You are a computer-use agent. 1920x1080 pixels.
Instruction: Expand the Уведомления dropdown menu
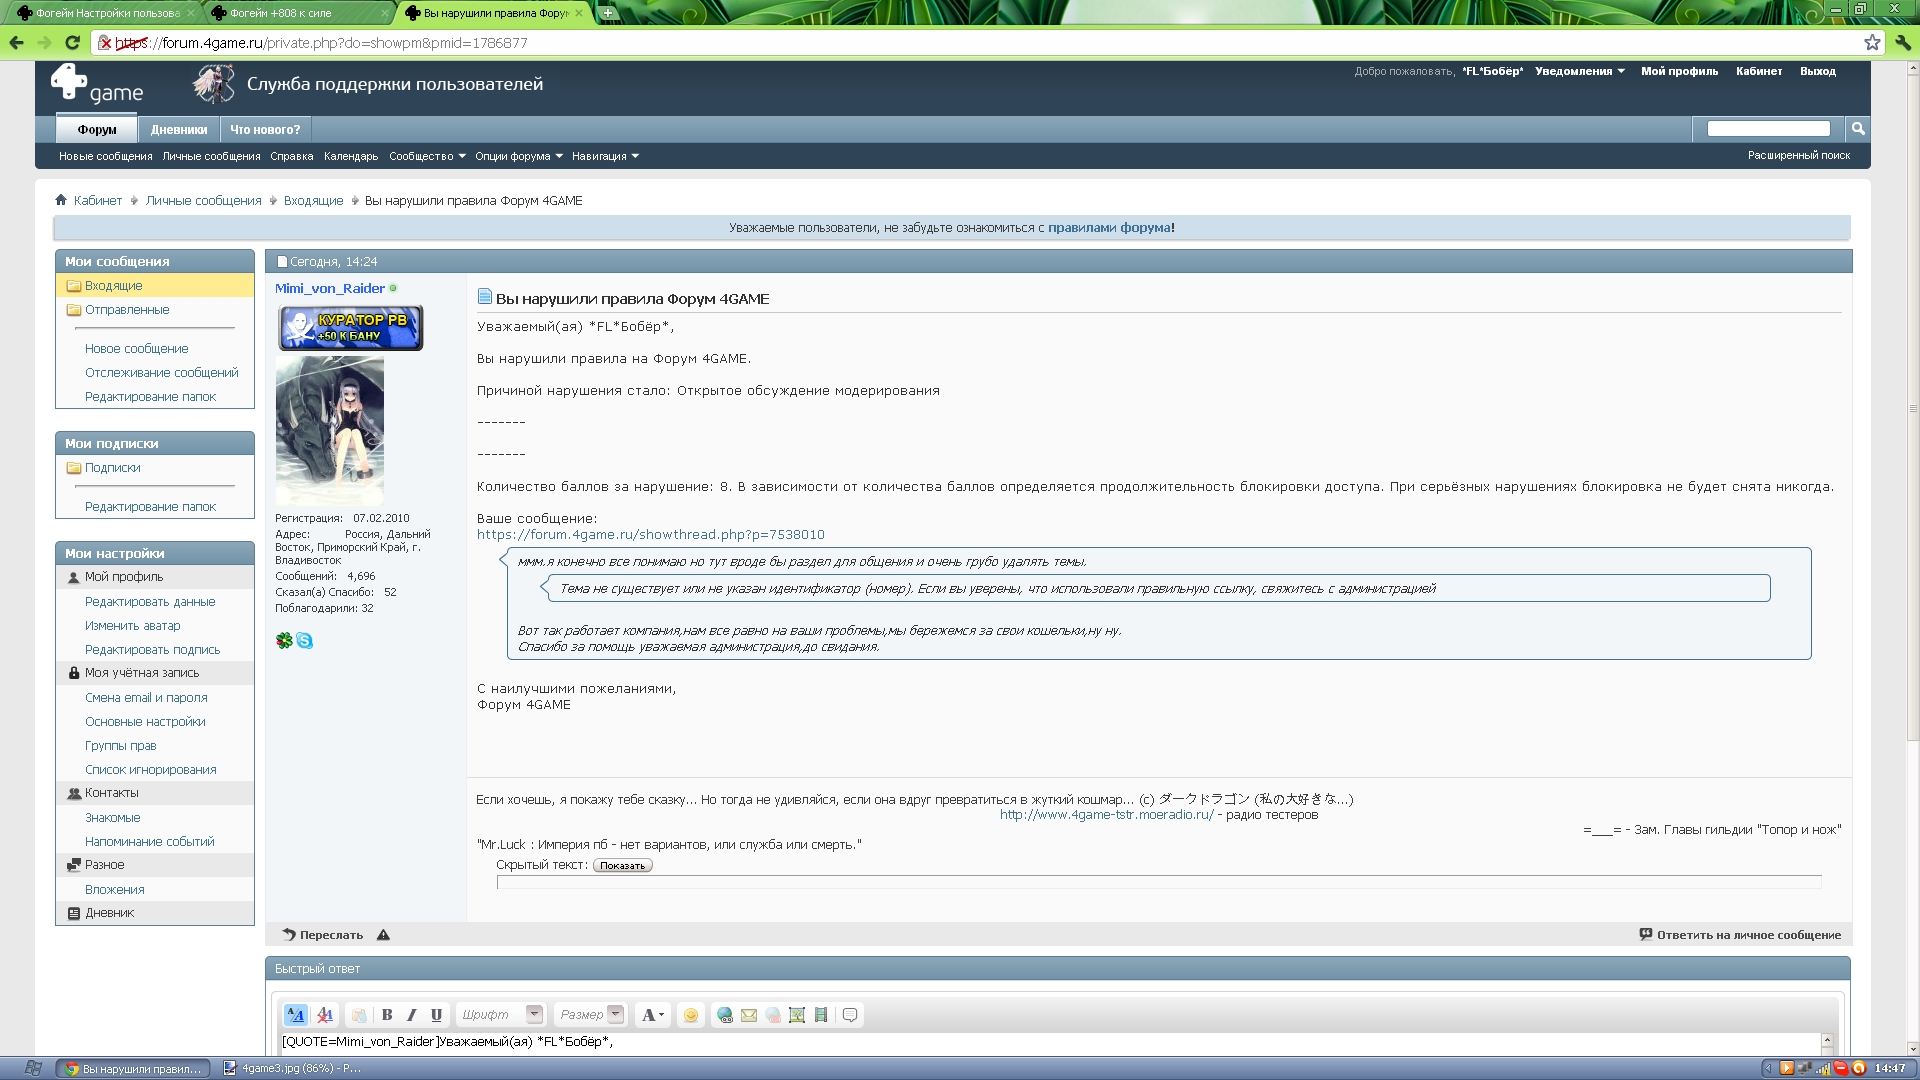tap(1579, 71)
